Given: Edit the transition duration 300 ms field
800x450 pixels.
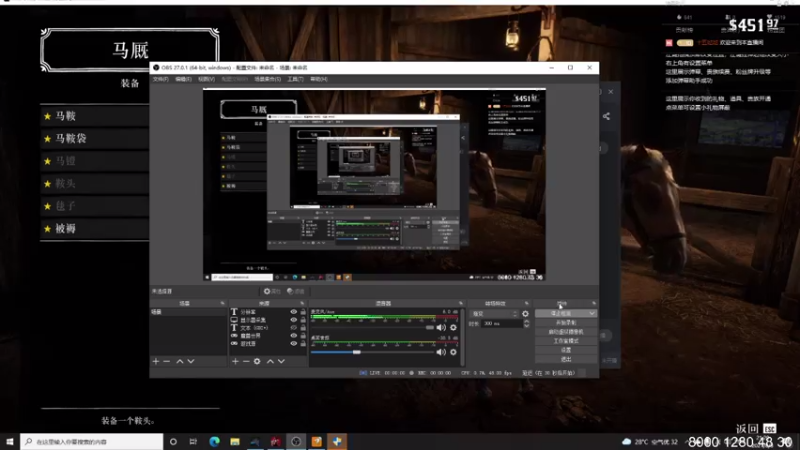Looking at the screenshot, I should [x=502, y=323].
